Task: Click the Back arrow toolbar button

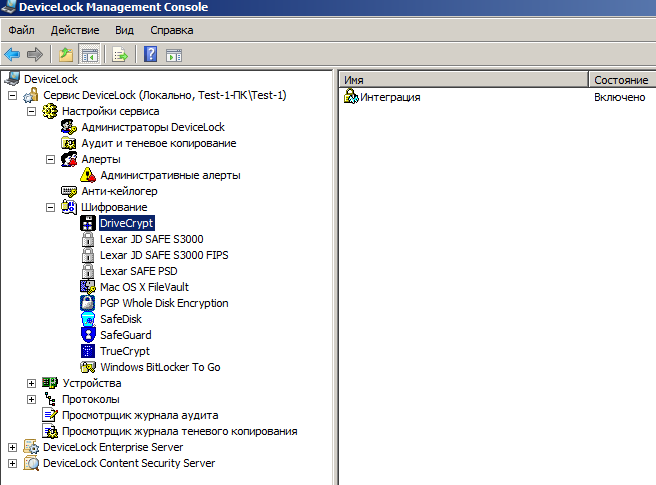Action: point(12,54)
